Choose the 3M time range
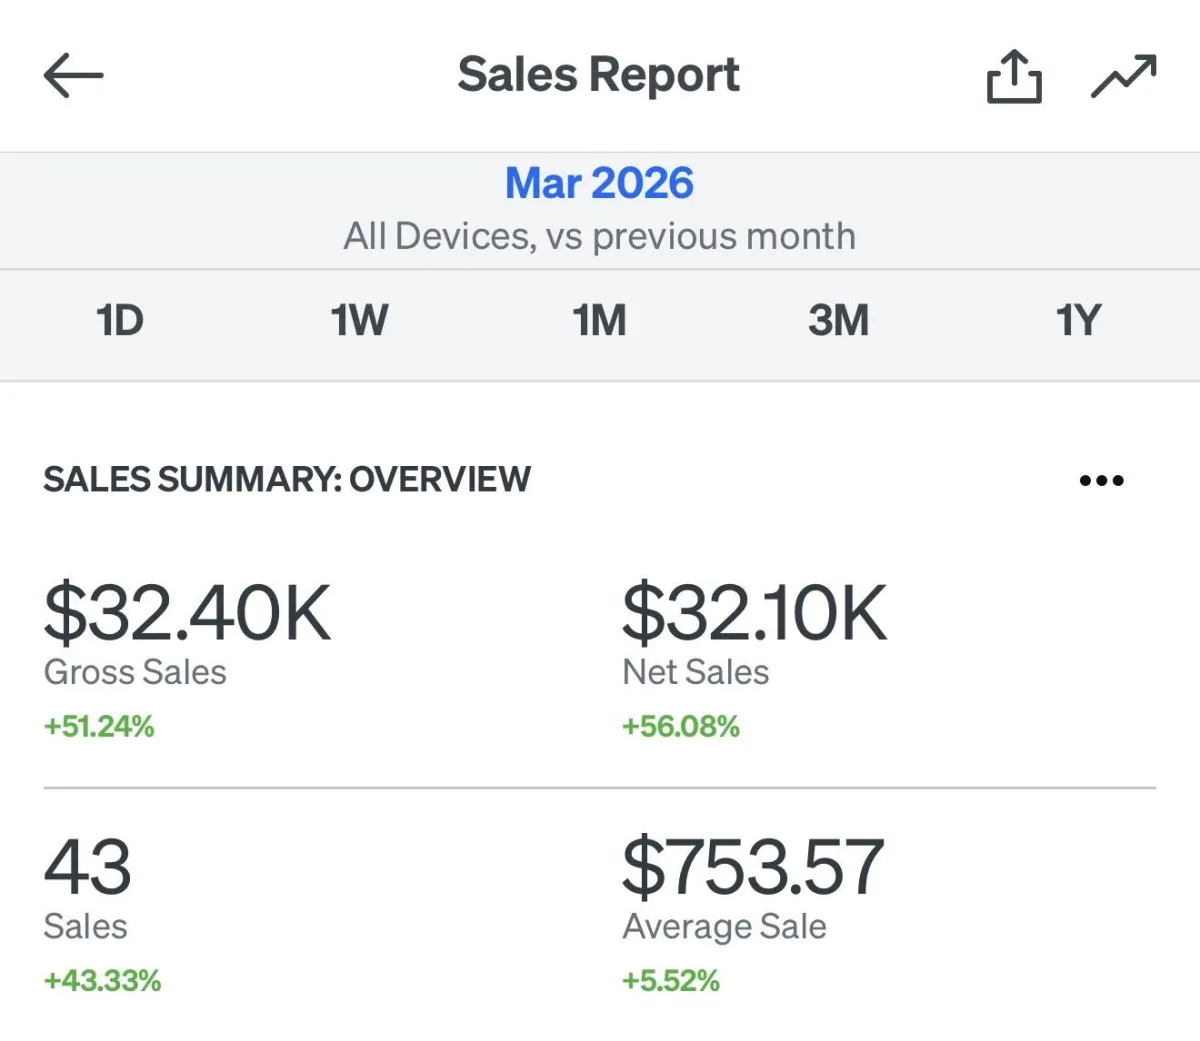Viewport: 1200px width, 1041px height. pos(838,321)
